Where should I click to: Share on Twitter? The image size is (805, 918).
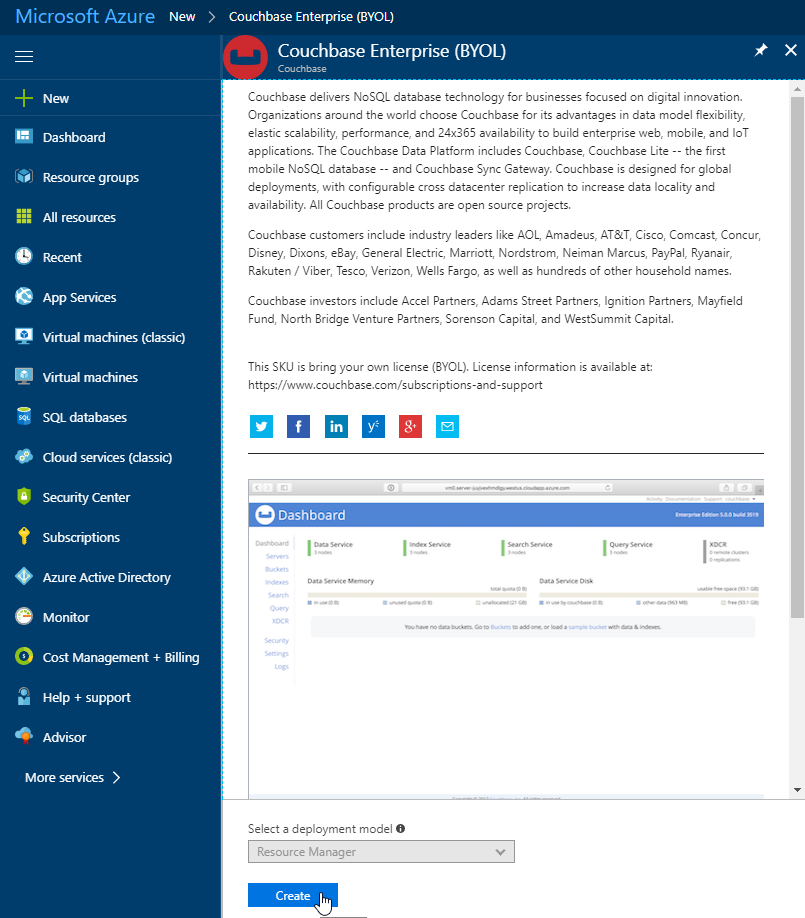(261, 426)
